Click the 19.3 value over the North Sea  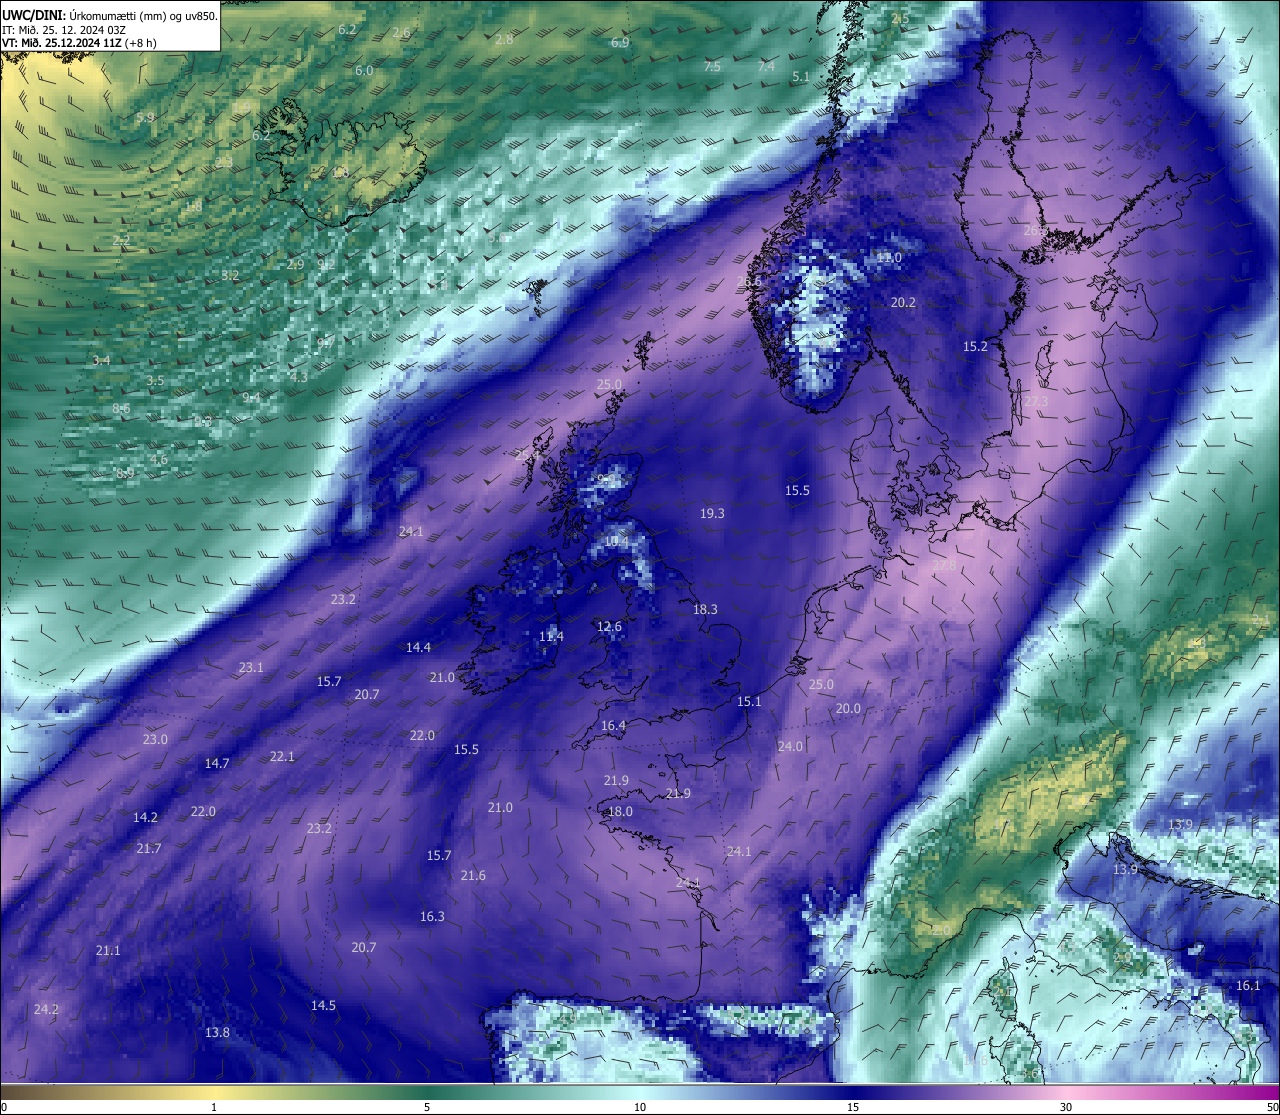(x=712, y=513)
